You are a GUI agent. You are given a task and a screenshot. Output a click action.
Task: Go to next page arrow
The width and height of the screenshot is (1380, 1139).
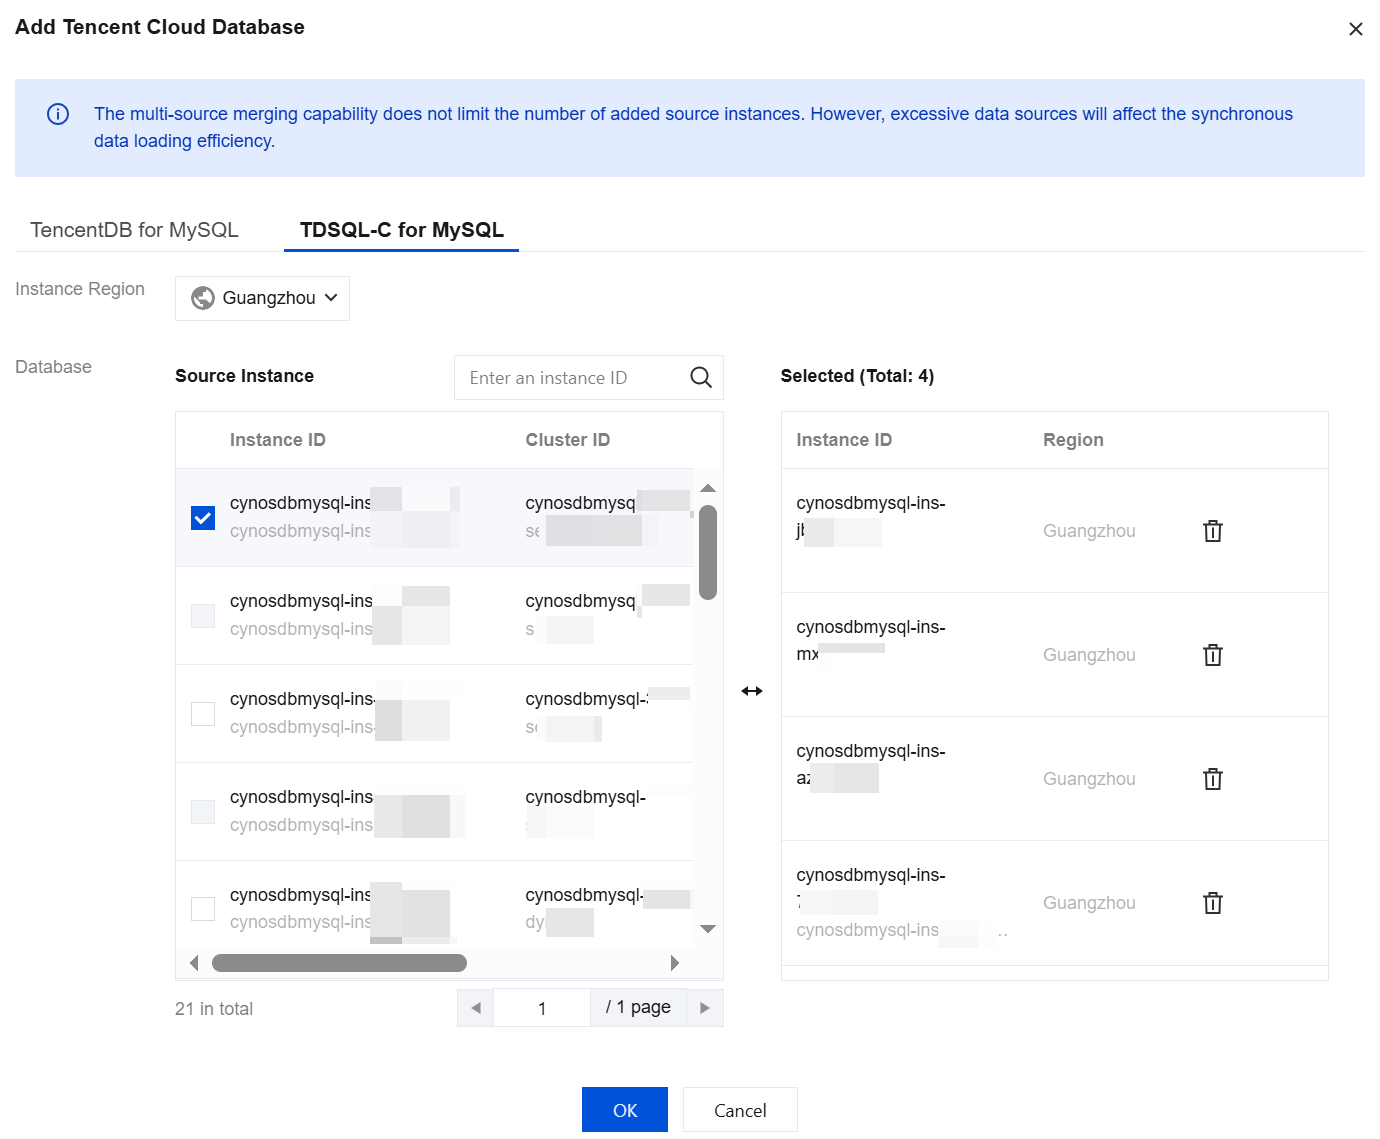point(704,1008)
